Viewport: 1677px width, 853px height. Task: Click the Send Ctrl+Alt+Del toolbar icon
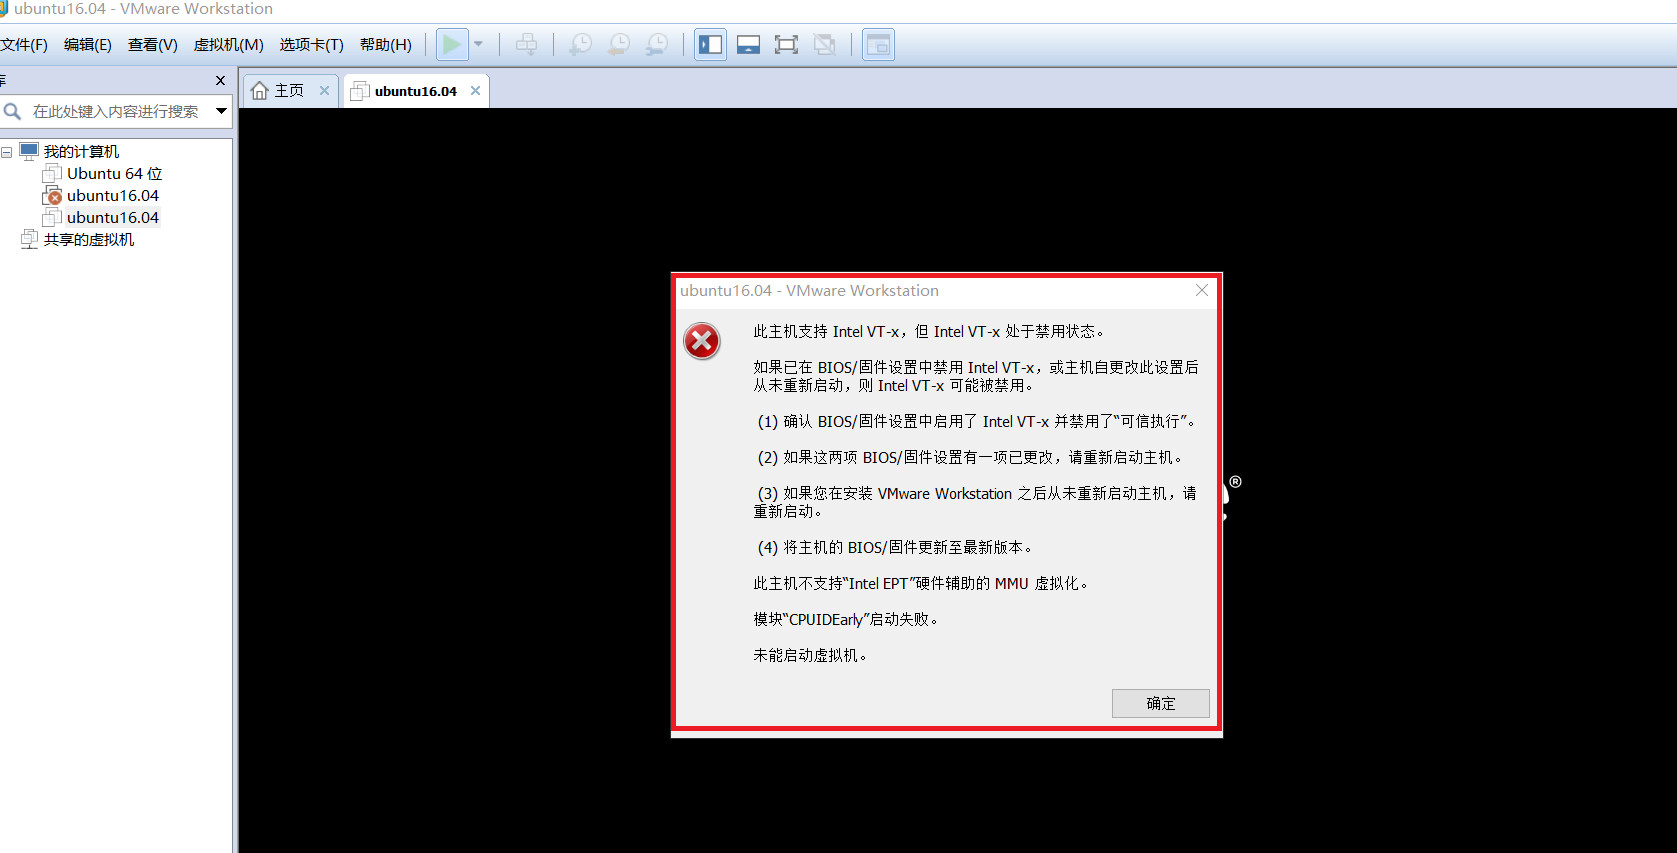[x=527, y=44]
